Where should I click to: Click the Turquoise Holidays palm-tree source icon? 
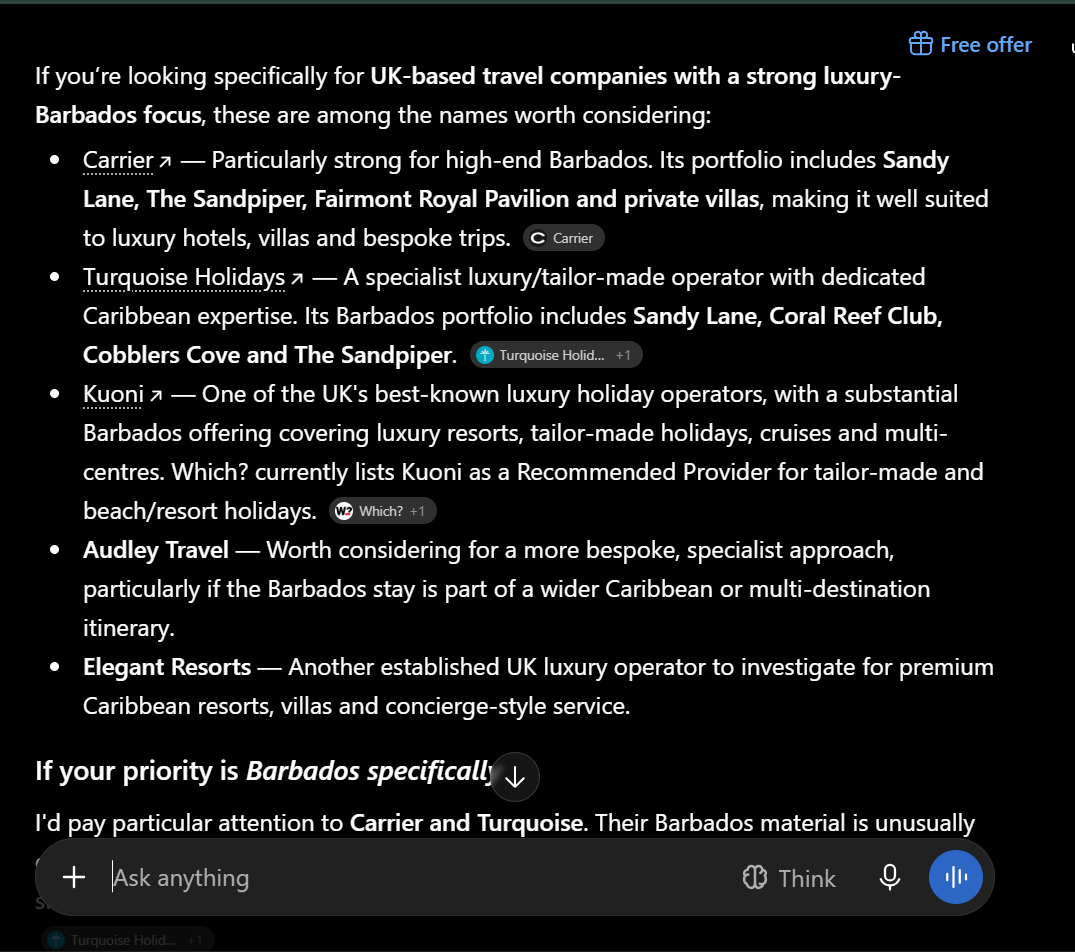[x=485, y=355]
